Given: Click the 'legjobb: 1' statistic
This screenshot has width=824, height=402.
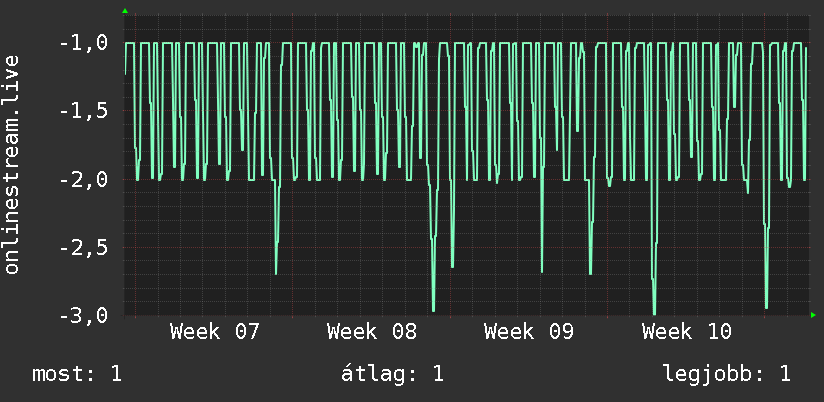Looking at the screenshot, I should pos(727,374).
